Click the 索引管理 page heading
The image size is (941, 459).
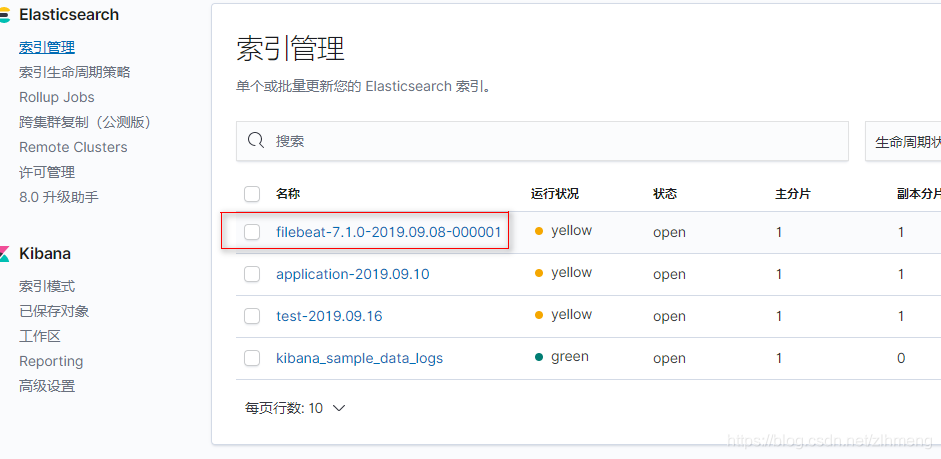tap(290, 49)
